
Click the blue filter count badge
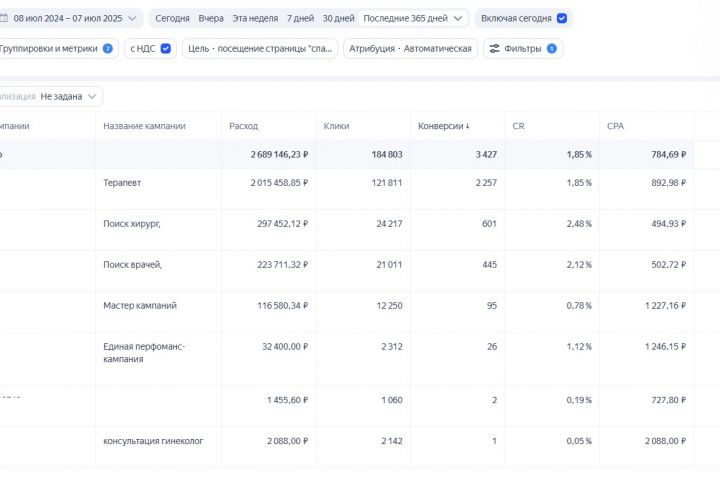pyautogui.click(x=551, y=48)
